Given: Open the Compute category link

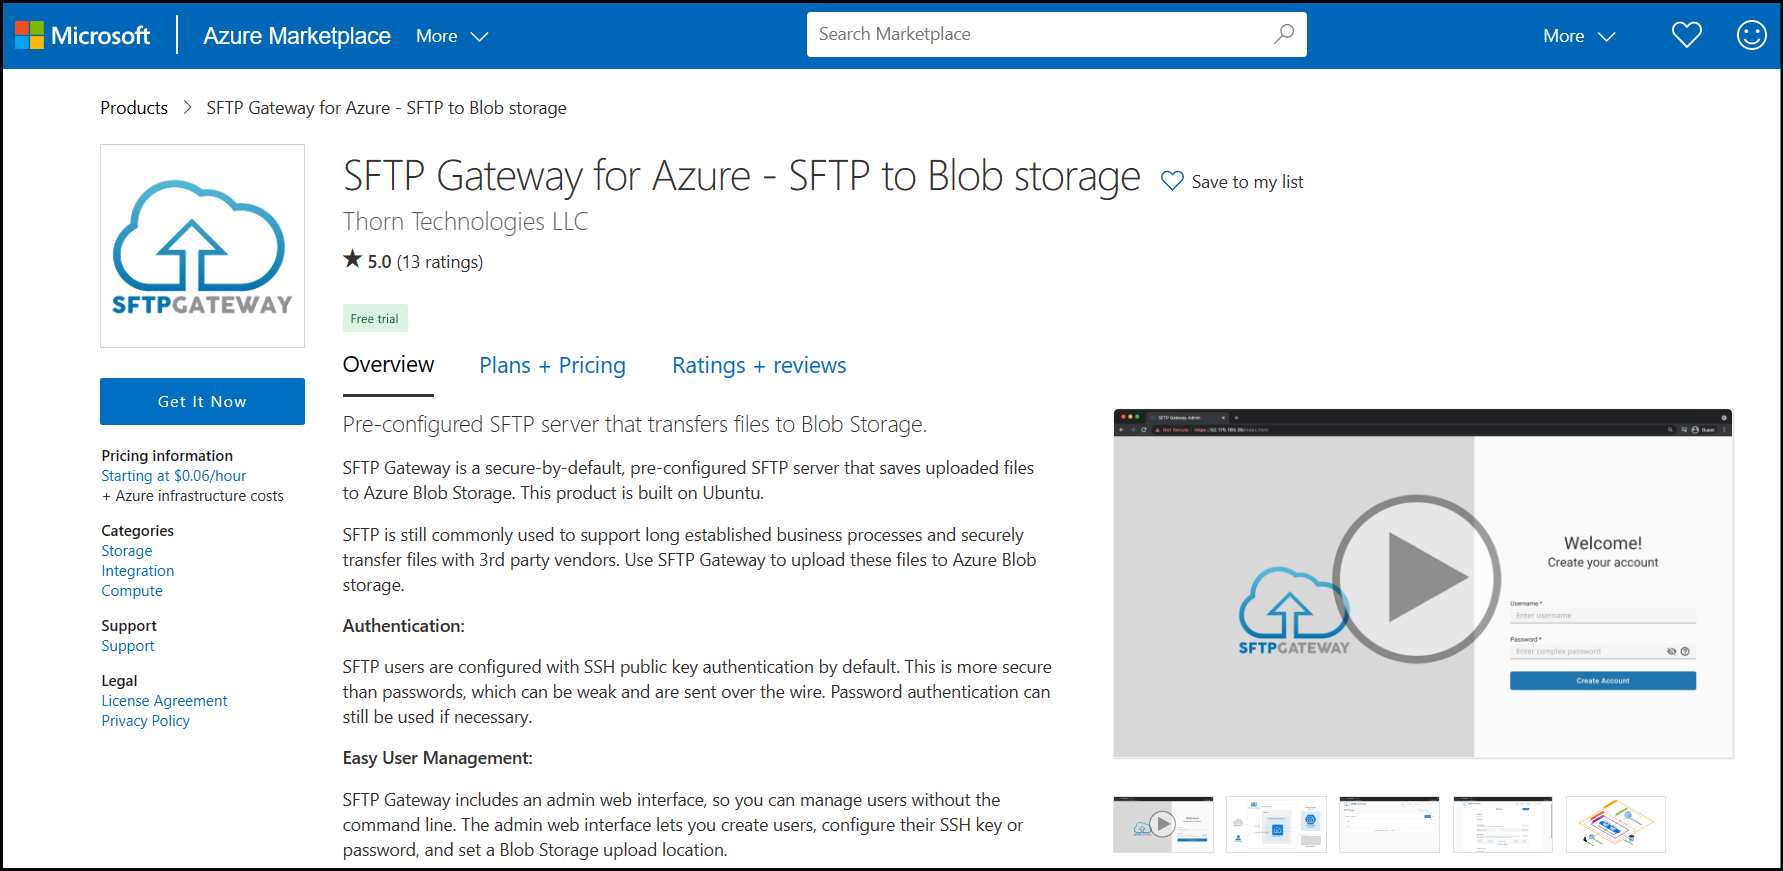Looking at the screenshot, I should (x=132, y=591).
